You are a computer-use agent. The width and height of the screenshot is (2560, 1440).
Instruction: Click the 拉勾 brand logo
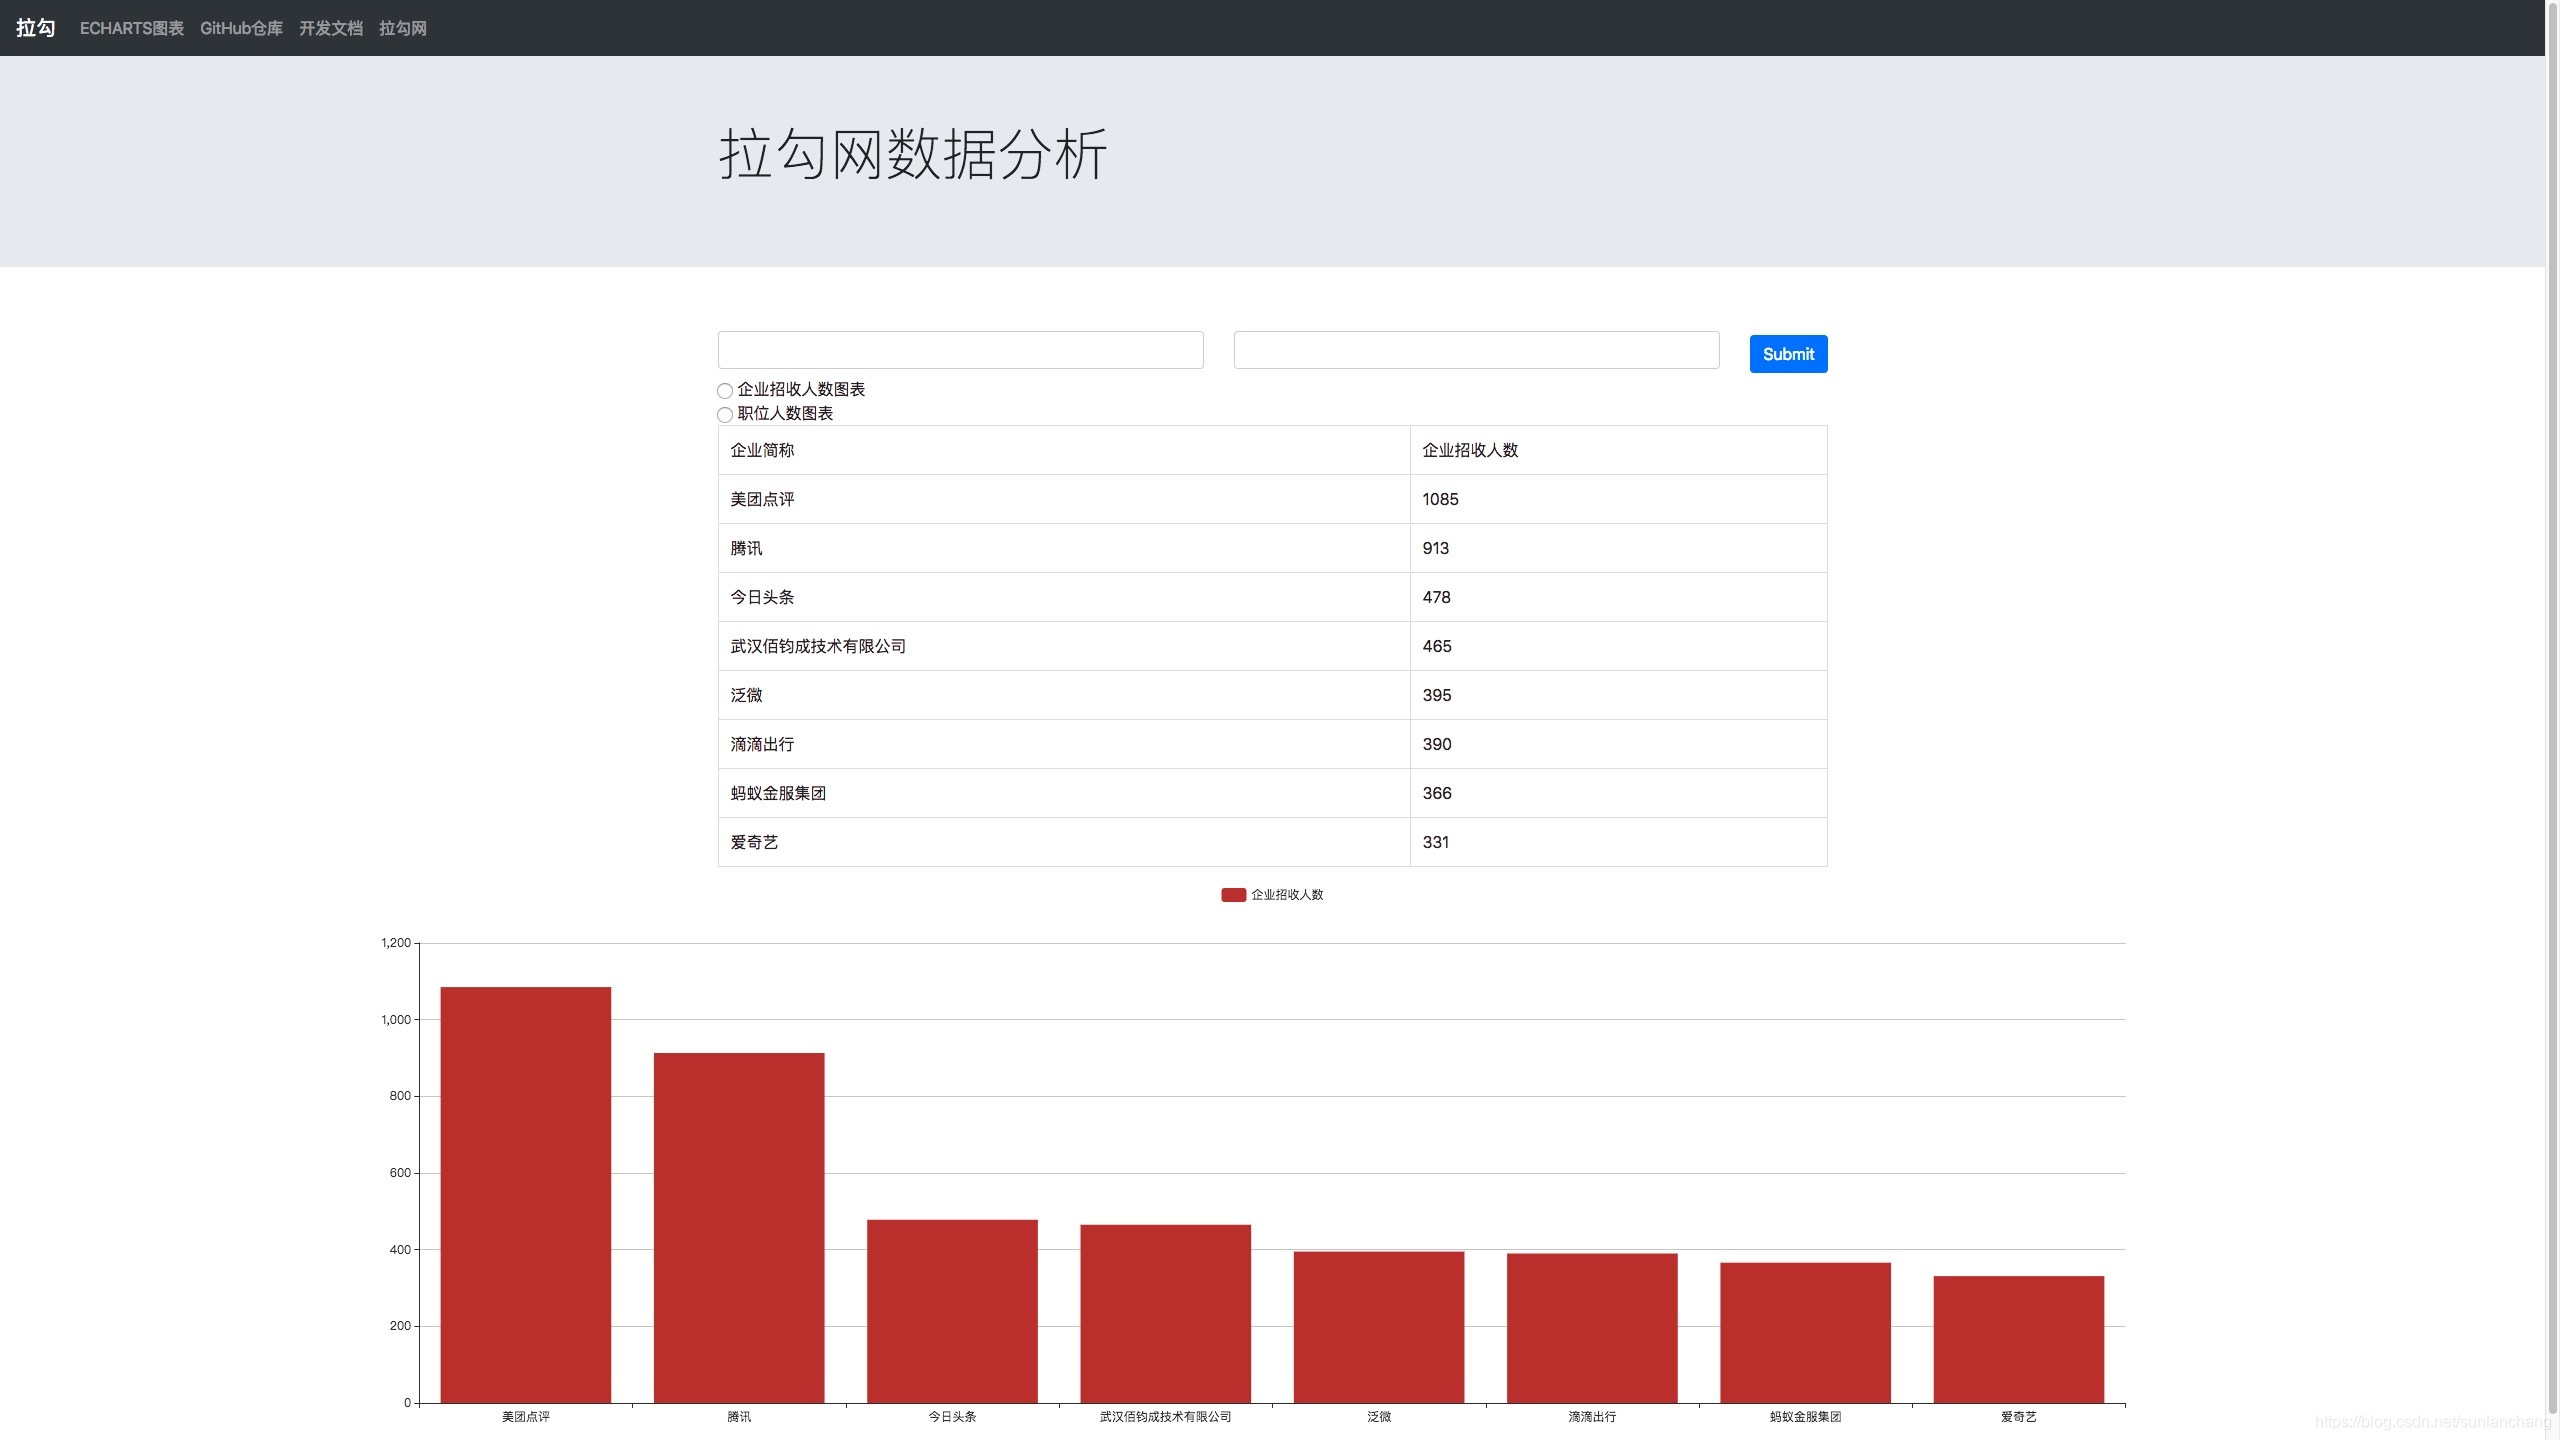(35, 28)
